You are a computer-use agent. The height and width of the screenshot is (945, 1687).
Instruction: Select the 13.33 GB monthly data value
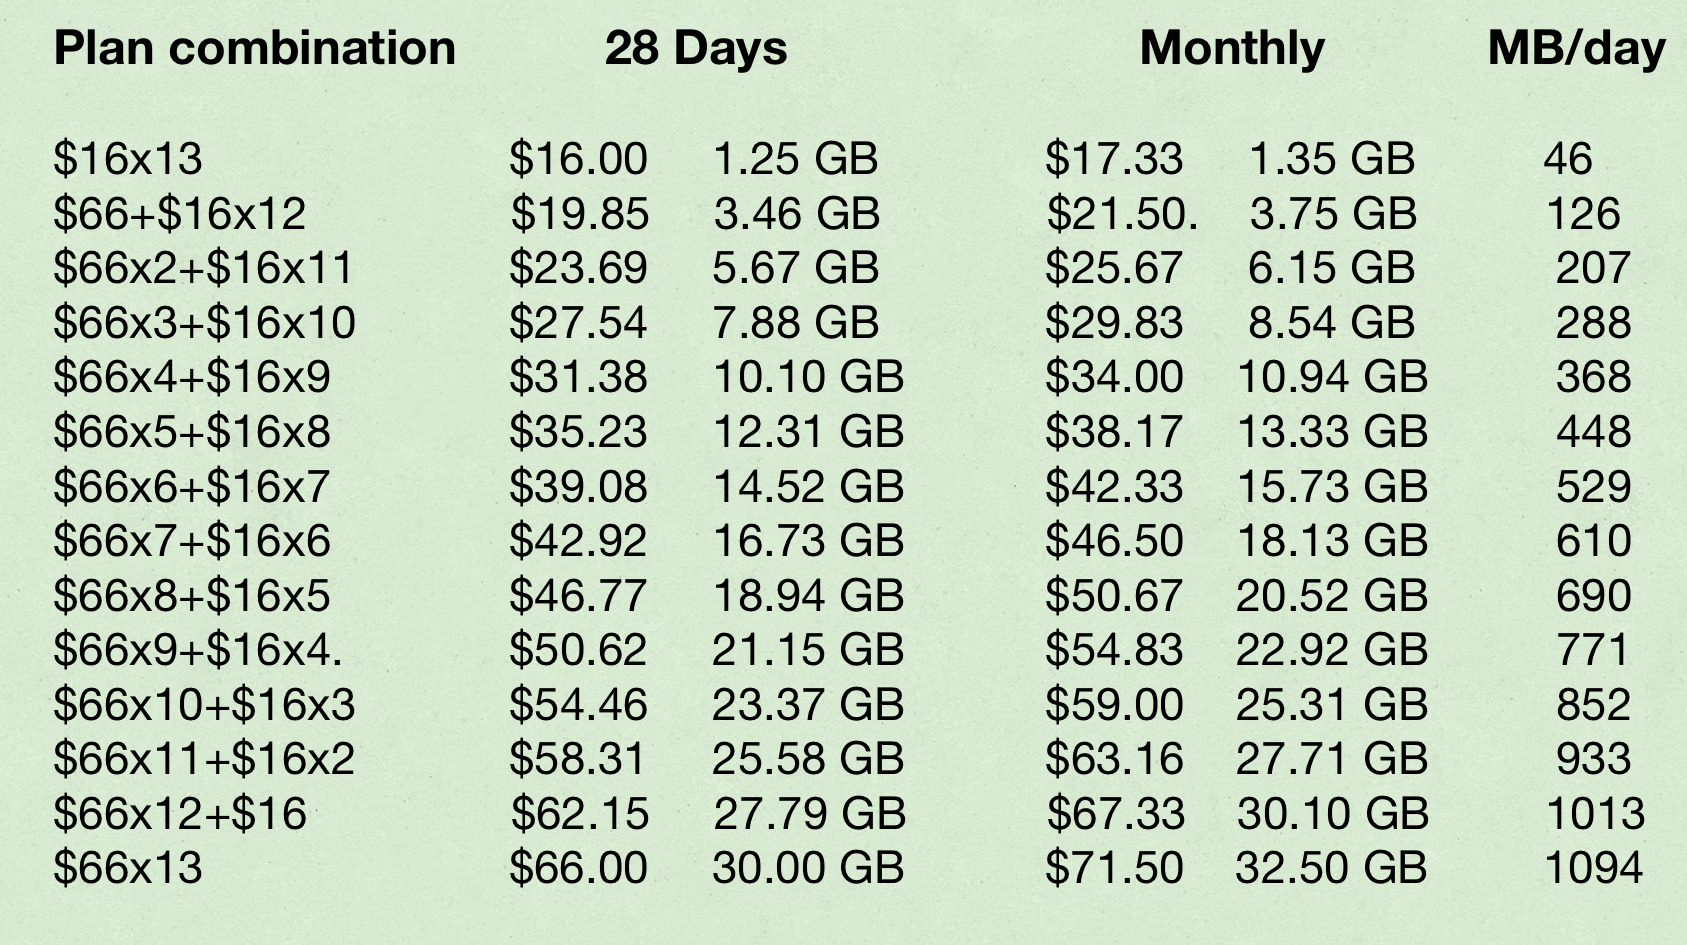1333,432
